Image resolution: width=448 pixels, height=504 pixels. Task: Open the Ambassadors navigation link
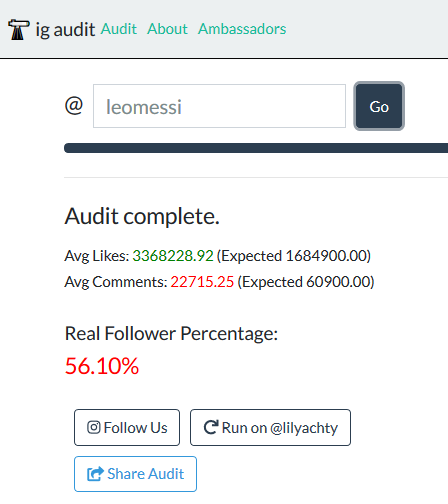(242, 29)
